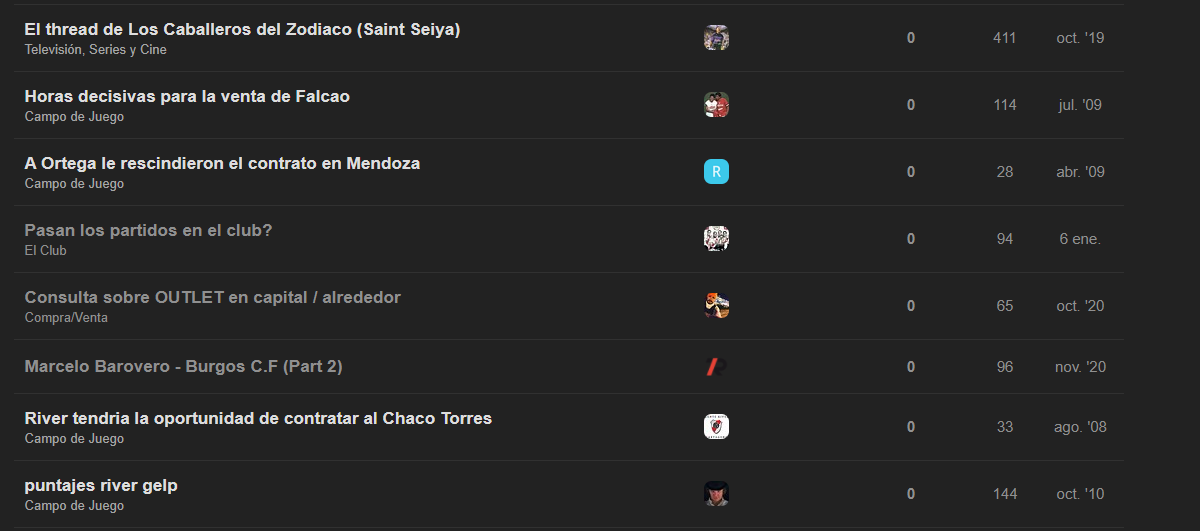1200x531 pixels.
Task: Open the 'El Club' category link
Action: click(x=46, y=250)
